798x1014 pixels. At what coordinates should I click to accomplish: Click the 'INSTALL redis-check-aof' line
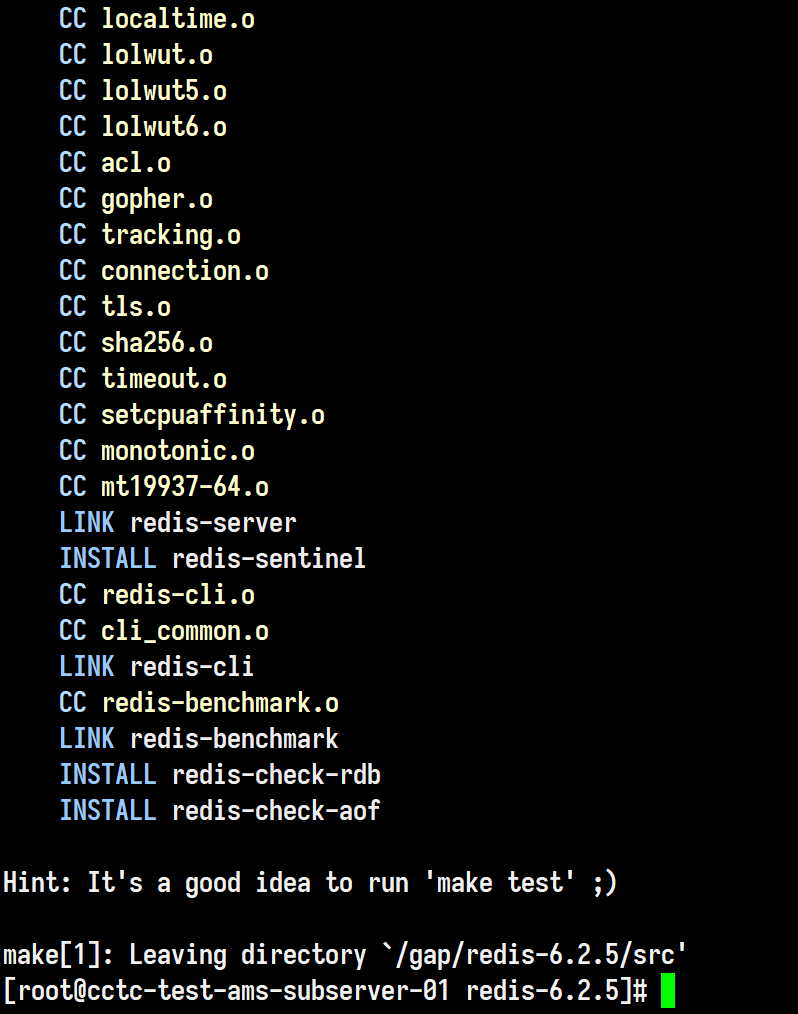pos(220,810)
